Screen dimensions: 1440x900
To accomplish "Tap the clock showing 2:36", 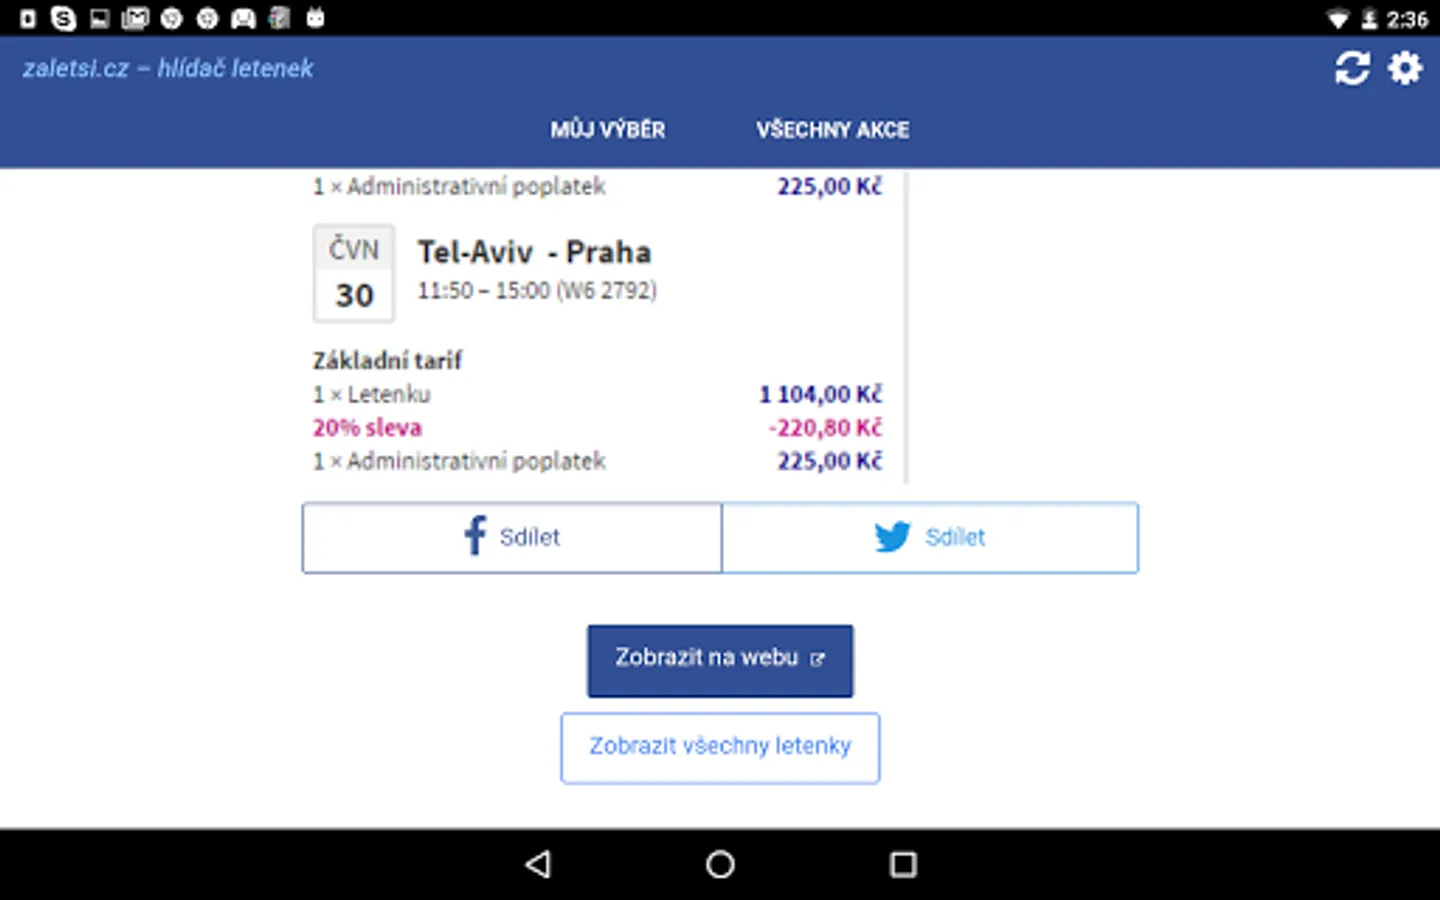I will (x=1407, y=19).
